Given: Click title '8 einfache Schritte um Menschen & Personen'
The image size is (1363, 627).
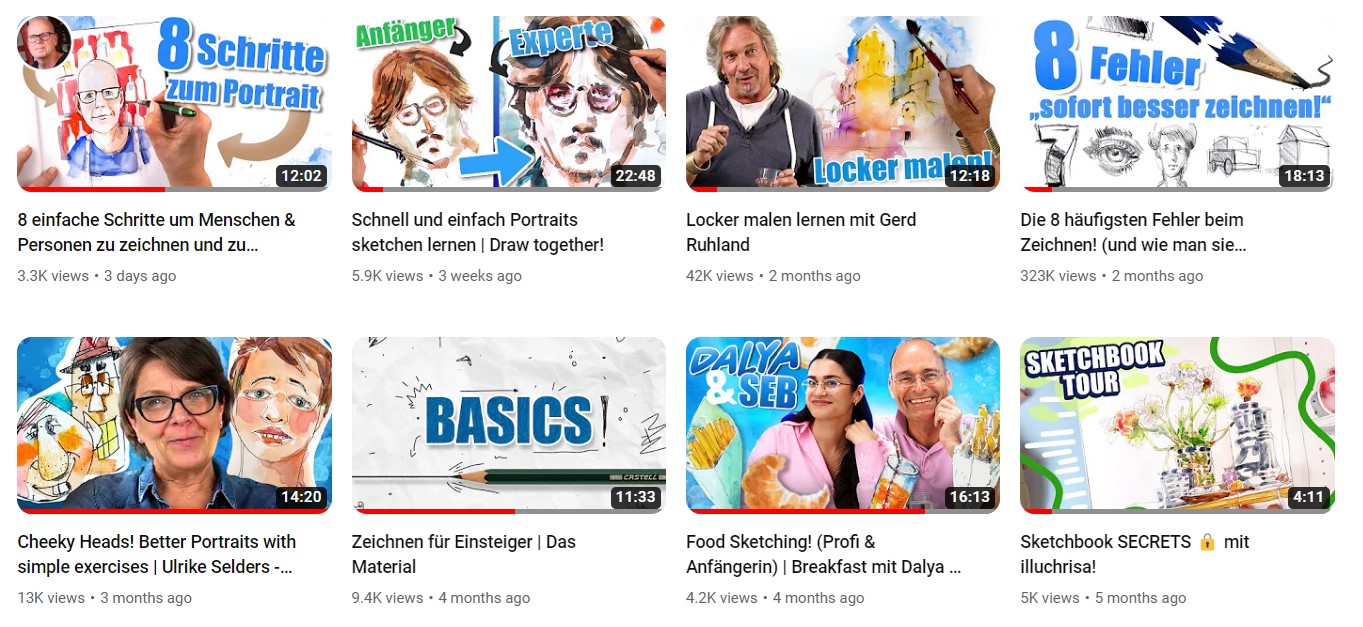Looking at the screenshot, I should [157, 232].
